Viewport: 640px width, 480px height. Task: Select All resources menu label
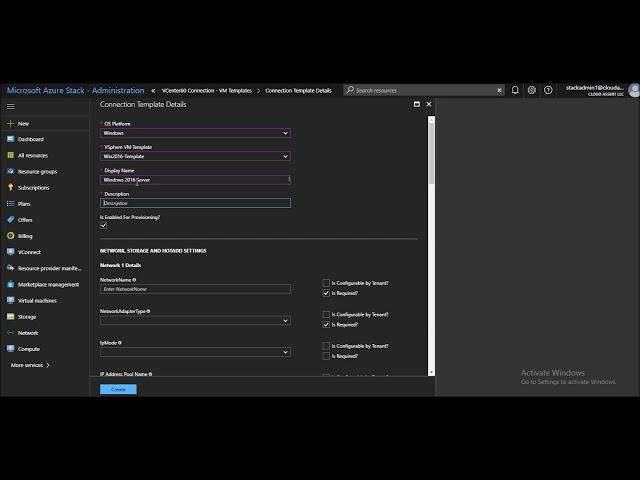tap(33, 156)
